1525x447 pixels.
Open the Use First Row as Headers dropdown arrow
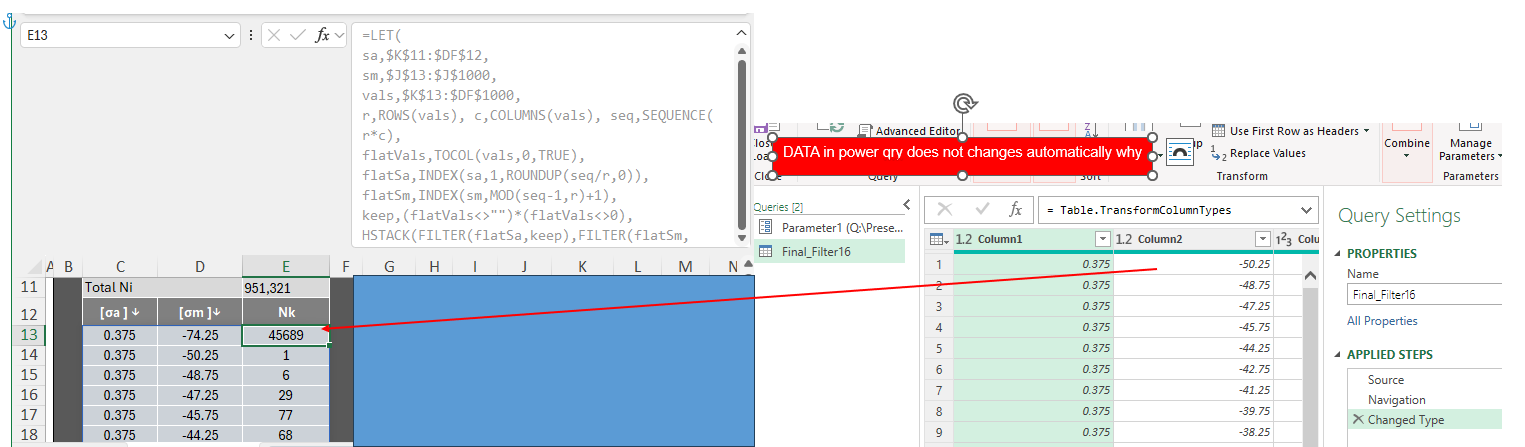coord(1366,131)
